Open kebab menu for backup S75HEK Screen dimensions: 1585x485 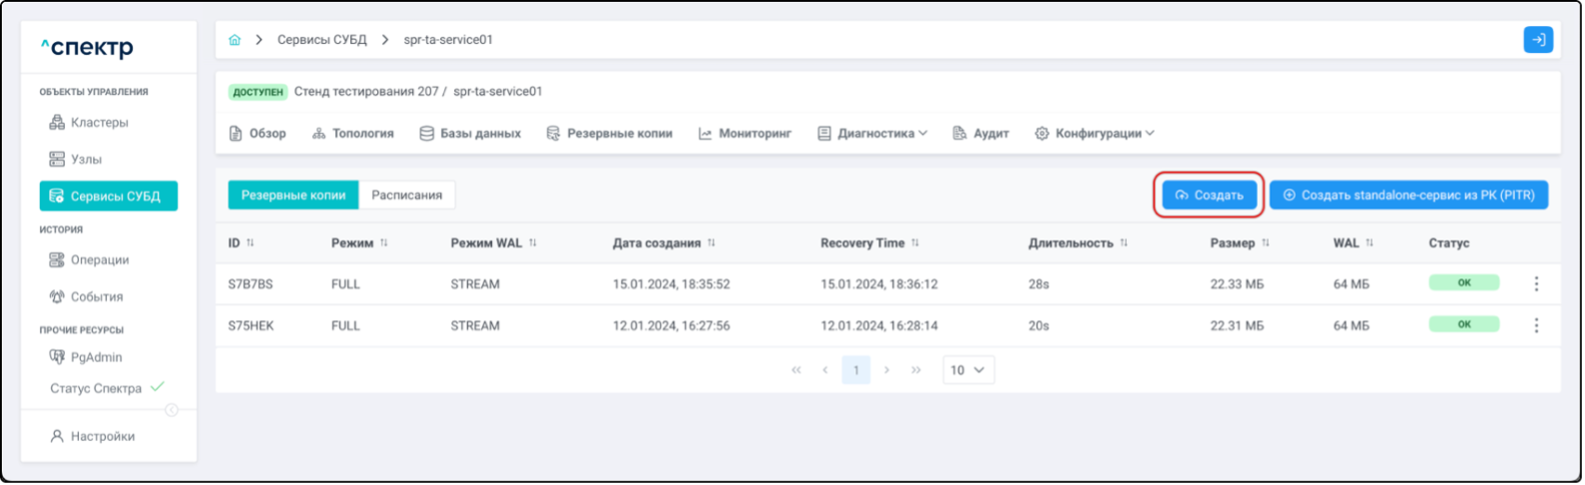(1536, 325)
